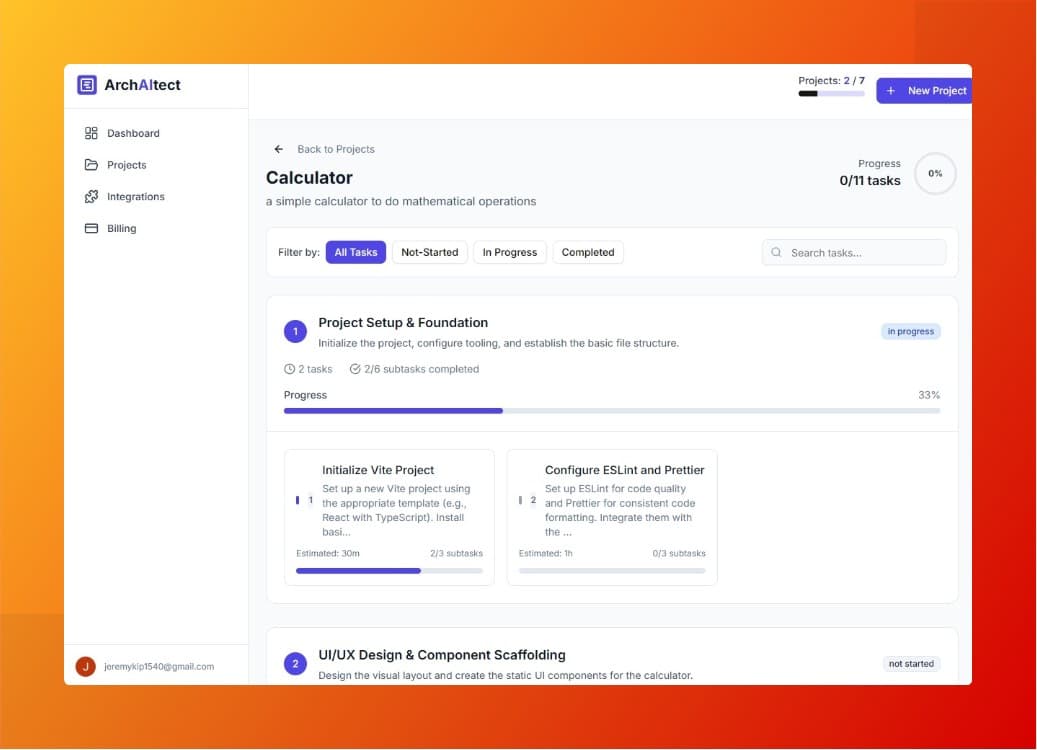The height and width of the screenshot is (750, 1037).
Task: Click the 0/11 tasks progress text
Action: [x=870, y=181]
